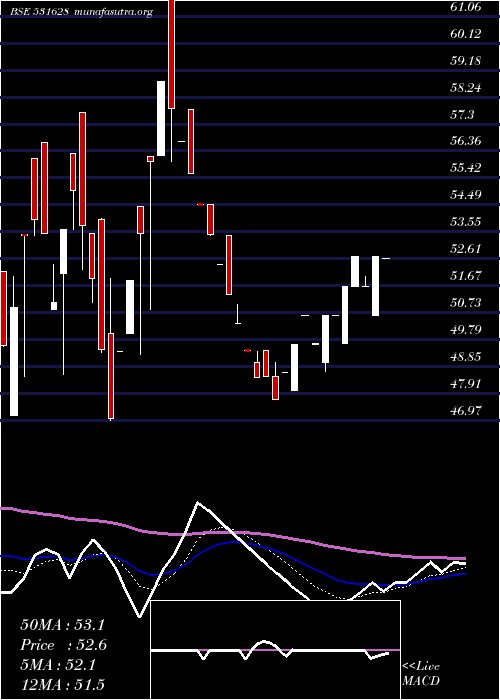The width and height of the screenshot is (500, 700).
Task: Click the 57.3 price axis label
Action: (462, 115)
